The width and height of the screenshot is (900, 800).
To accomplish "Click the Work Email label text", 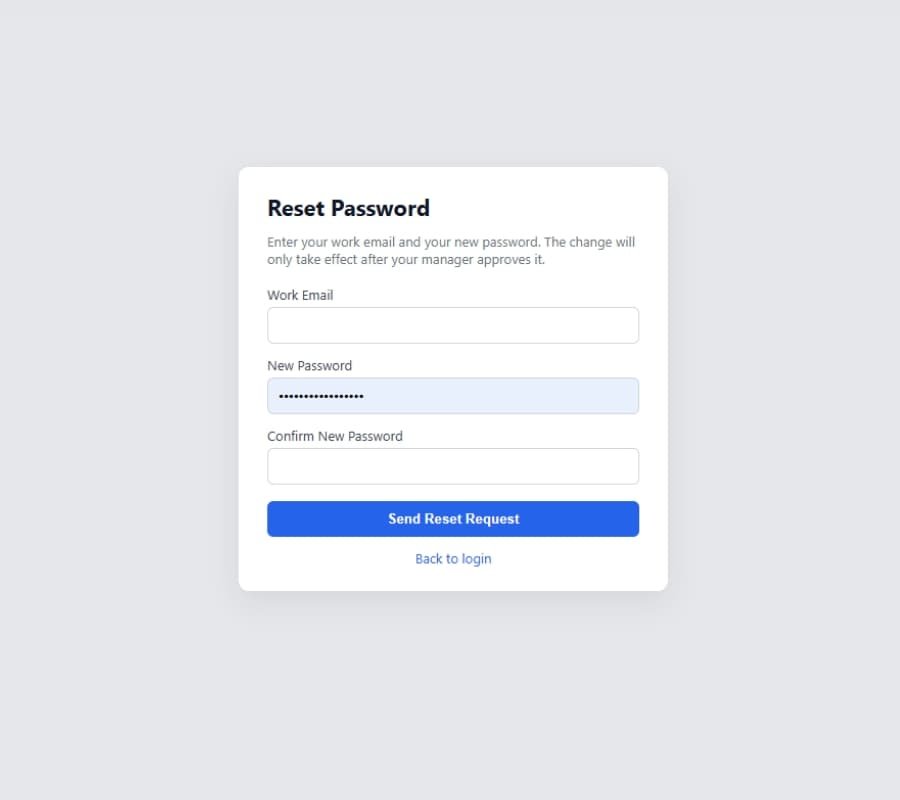I will tap(300, 296).
